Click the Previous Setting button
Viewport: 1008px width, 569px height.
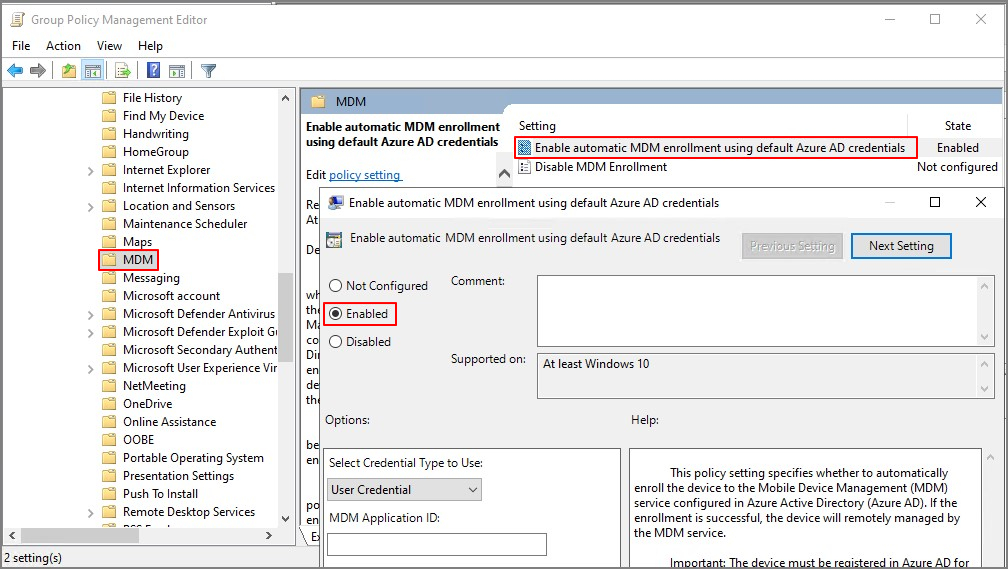click(792, 246)
